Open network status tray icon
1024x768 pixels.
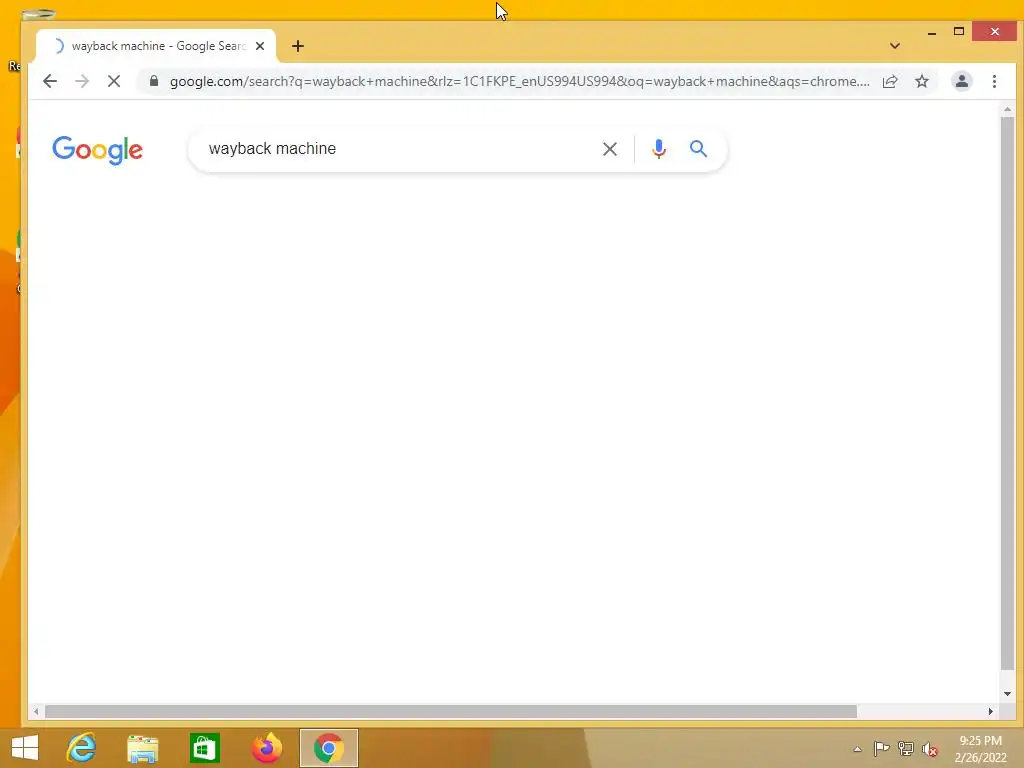pyautogui.click(x=906, y=749)
